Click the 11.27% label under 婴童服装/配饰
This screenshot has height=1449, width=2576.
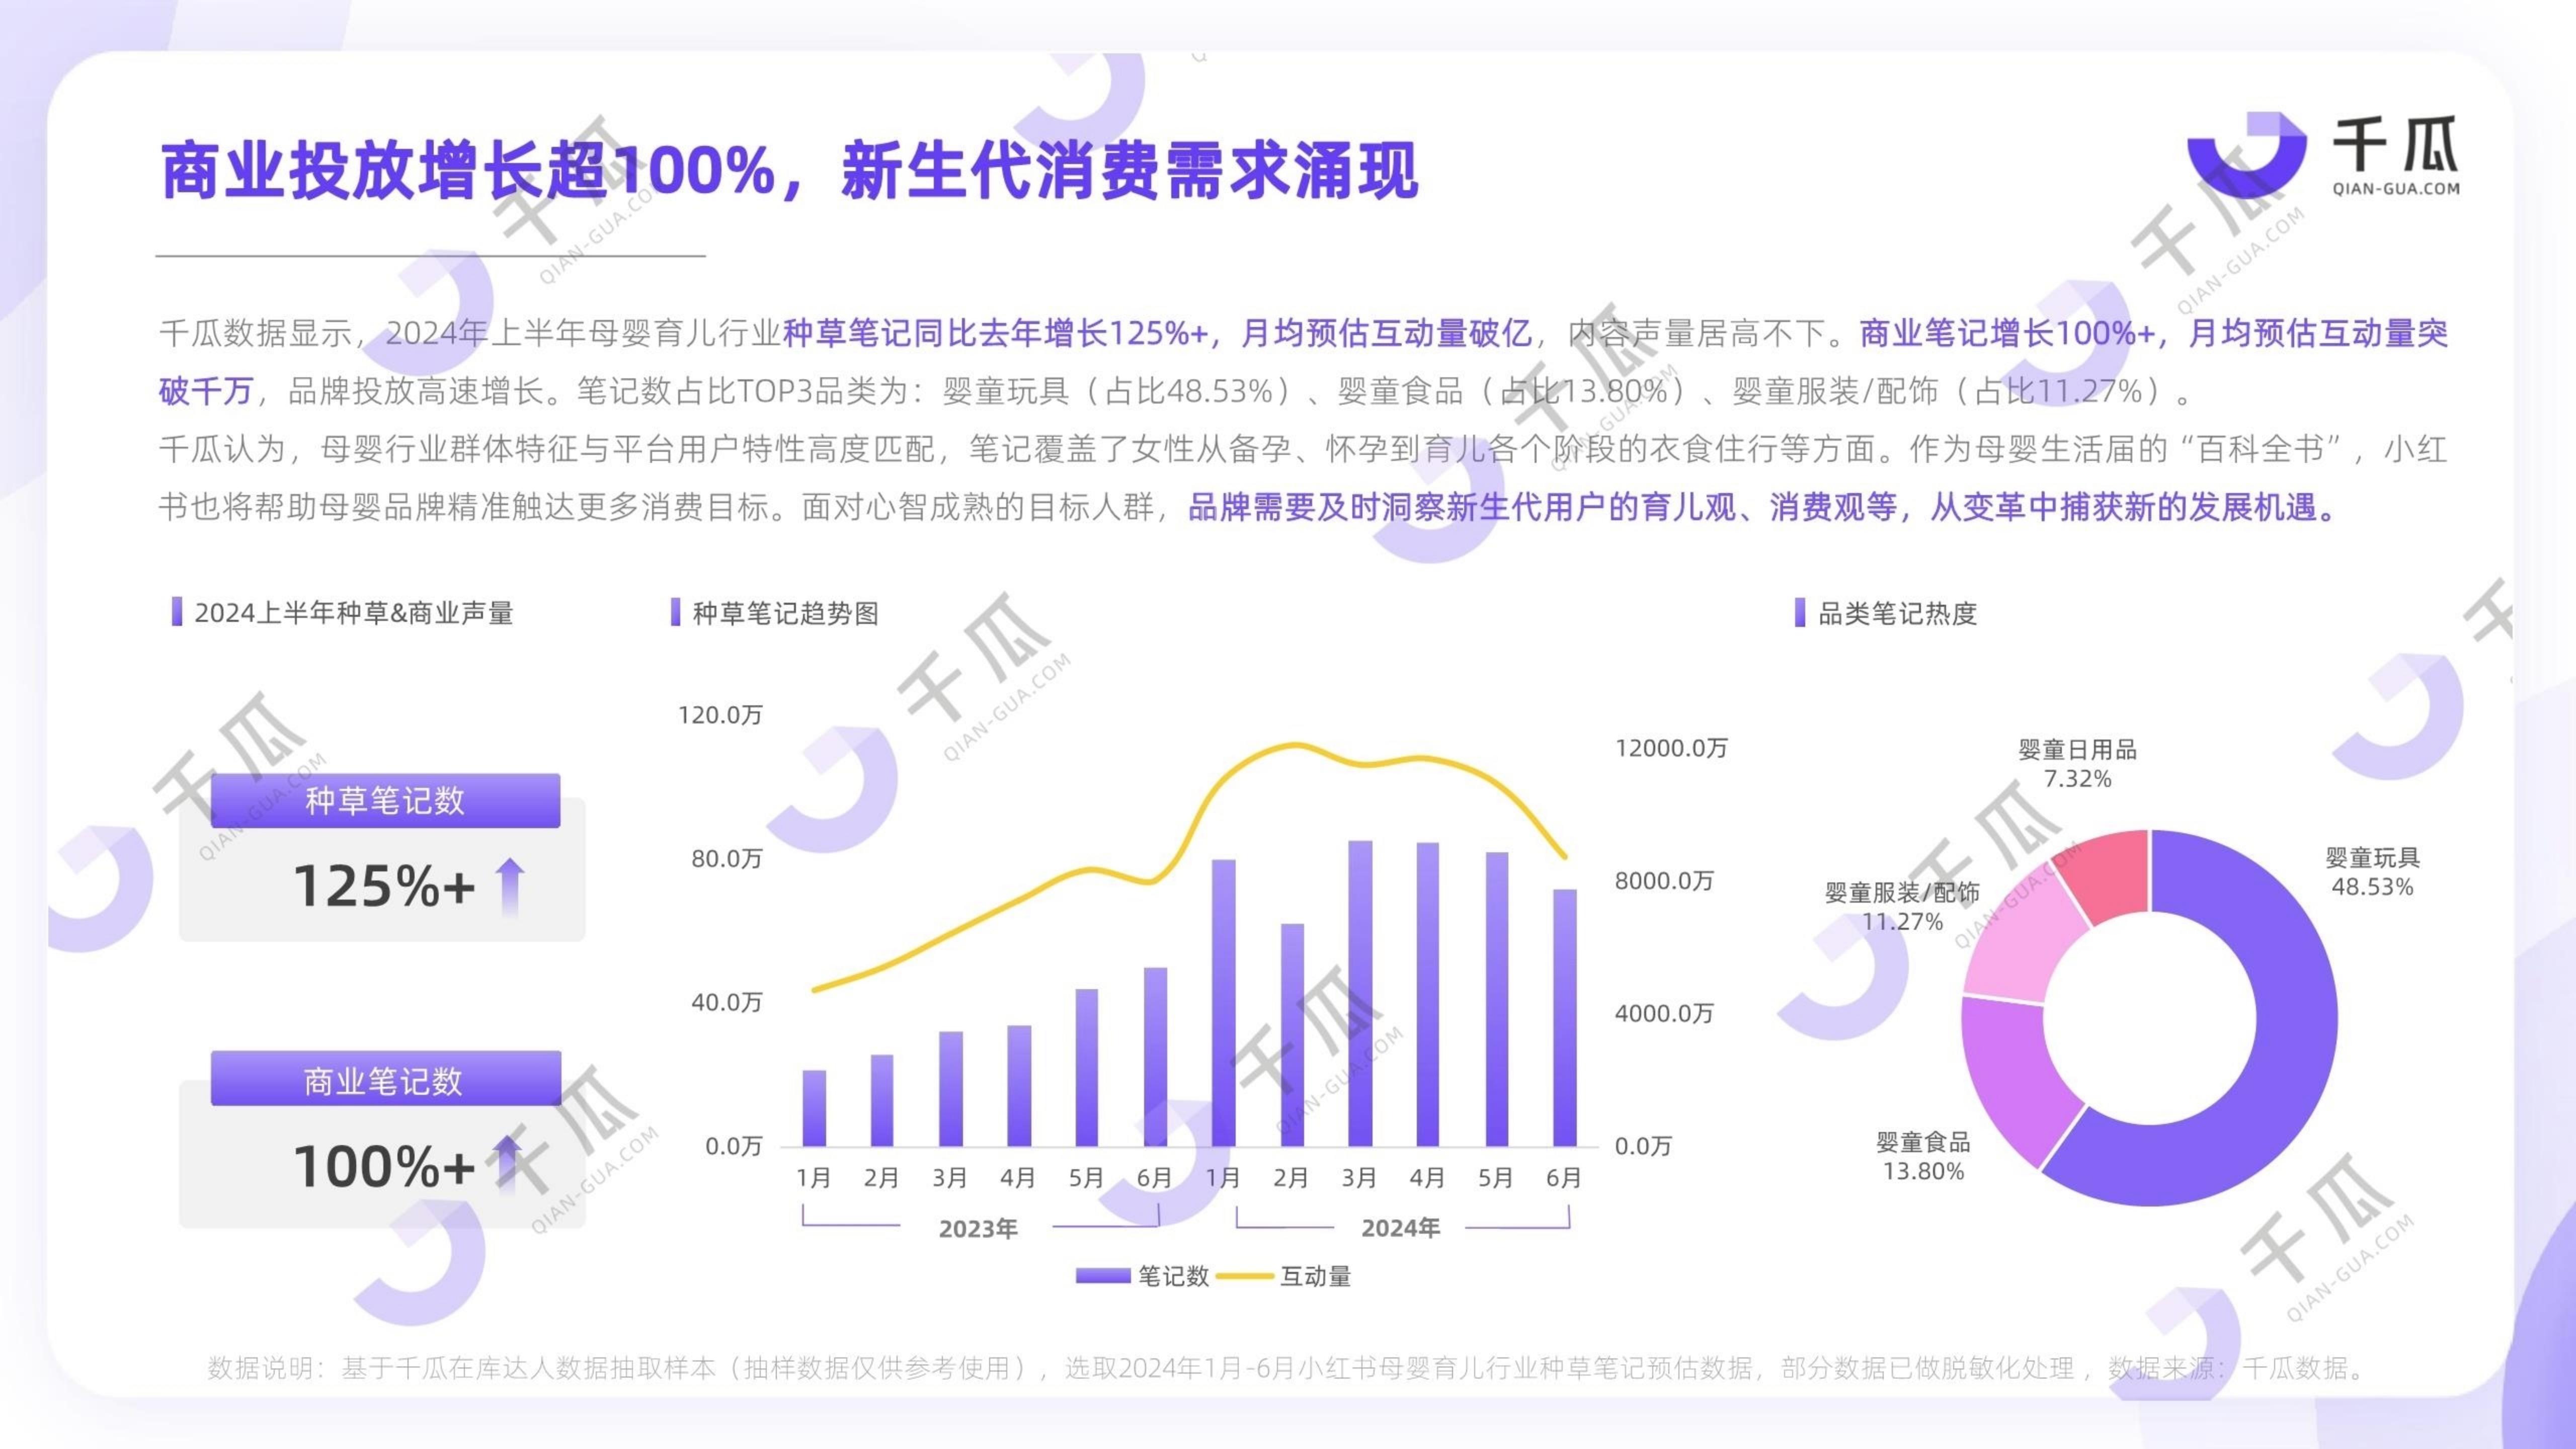click(1902, 922)
